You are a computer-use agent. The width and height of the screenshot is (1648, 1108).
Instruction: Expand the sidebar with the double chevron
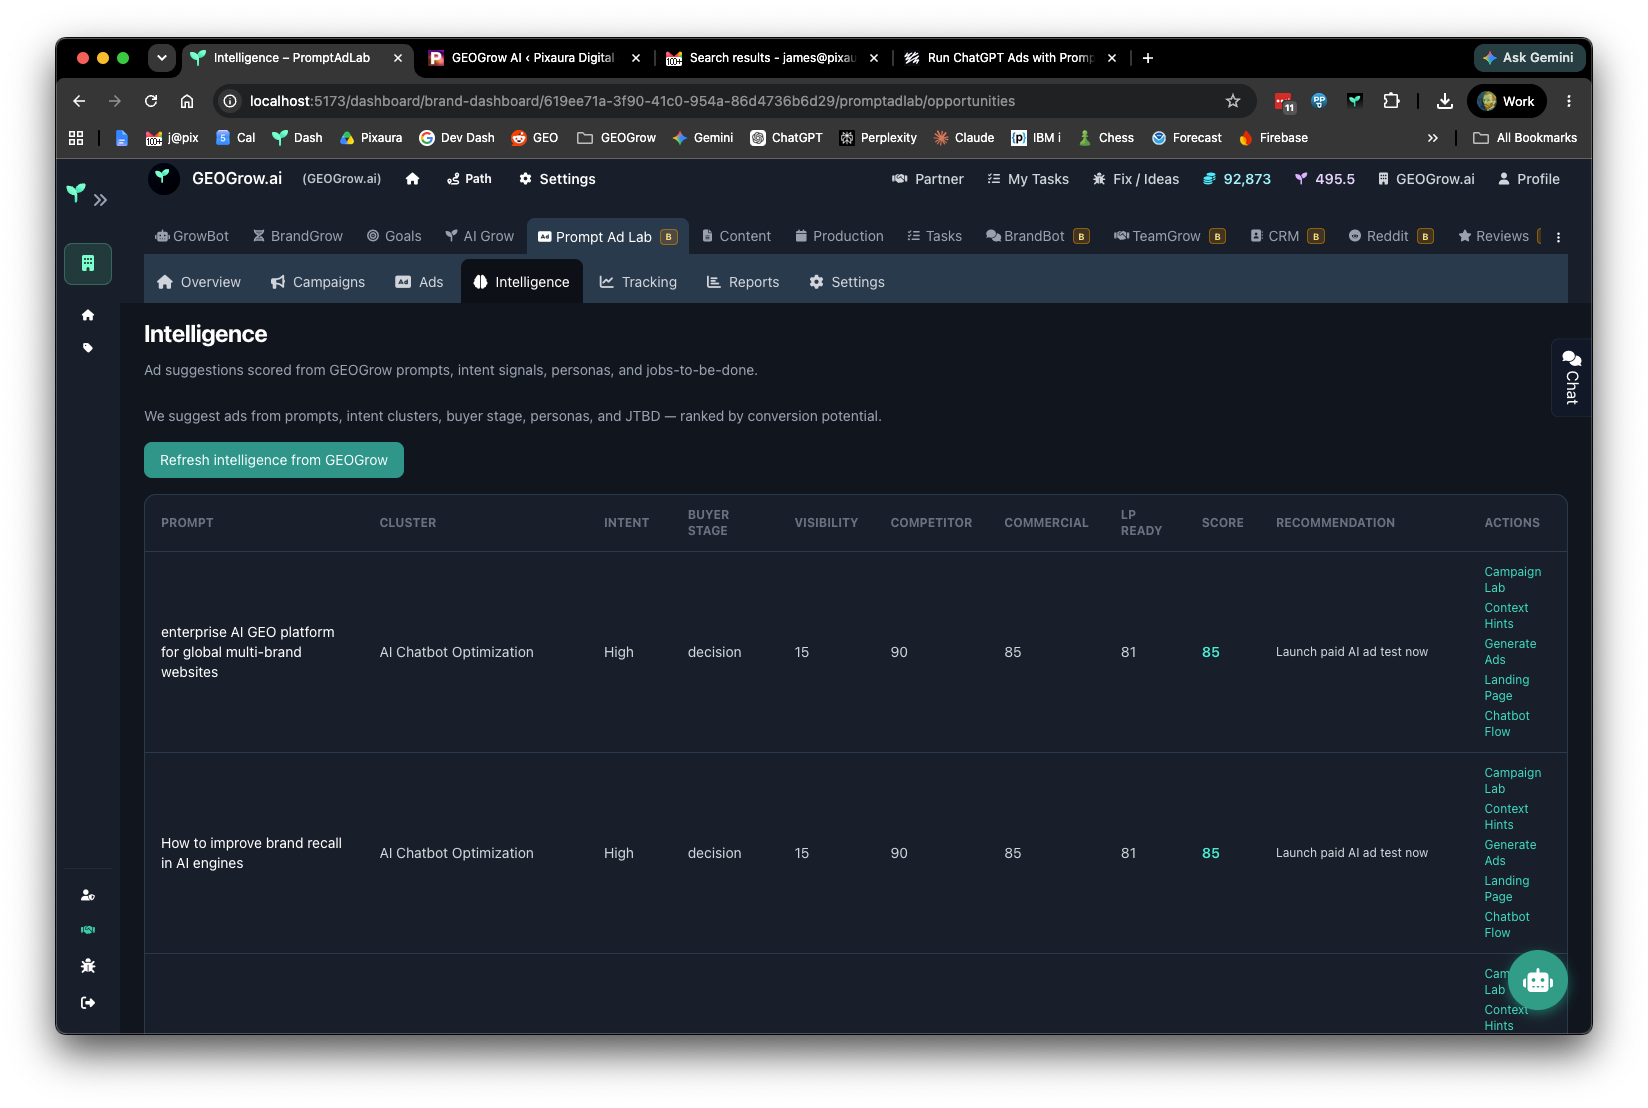coord(100,200)
